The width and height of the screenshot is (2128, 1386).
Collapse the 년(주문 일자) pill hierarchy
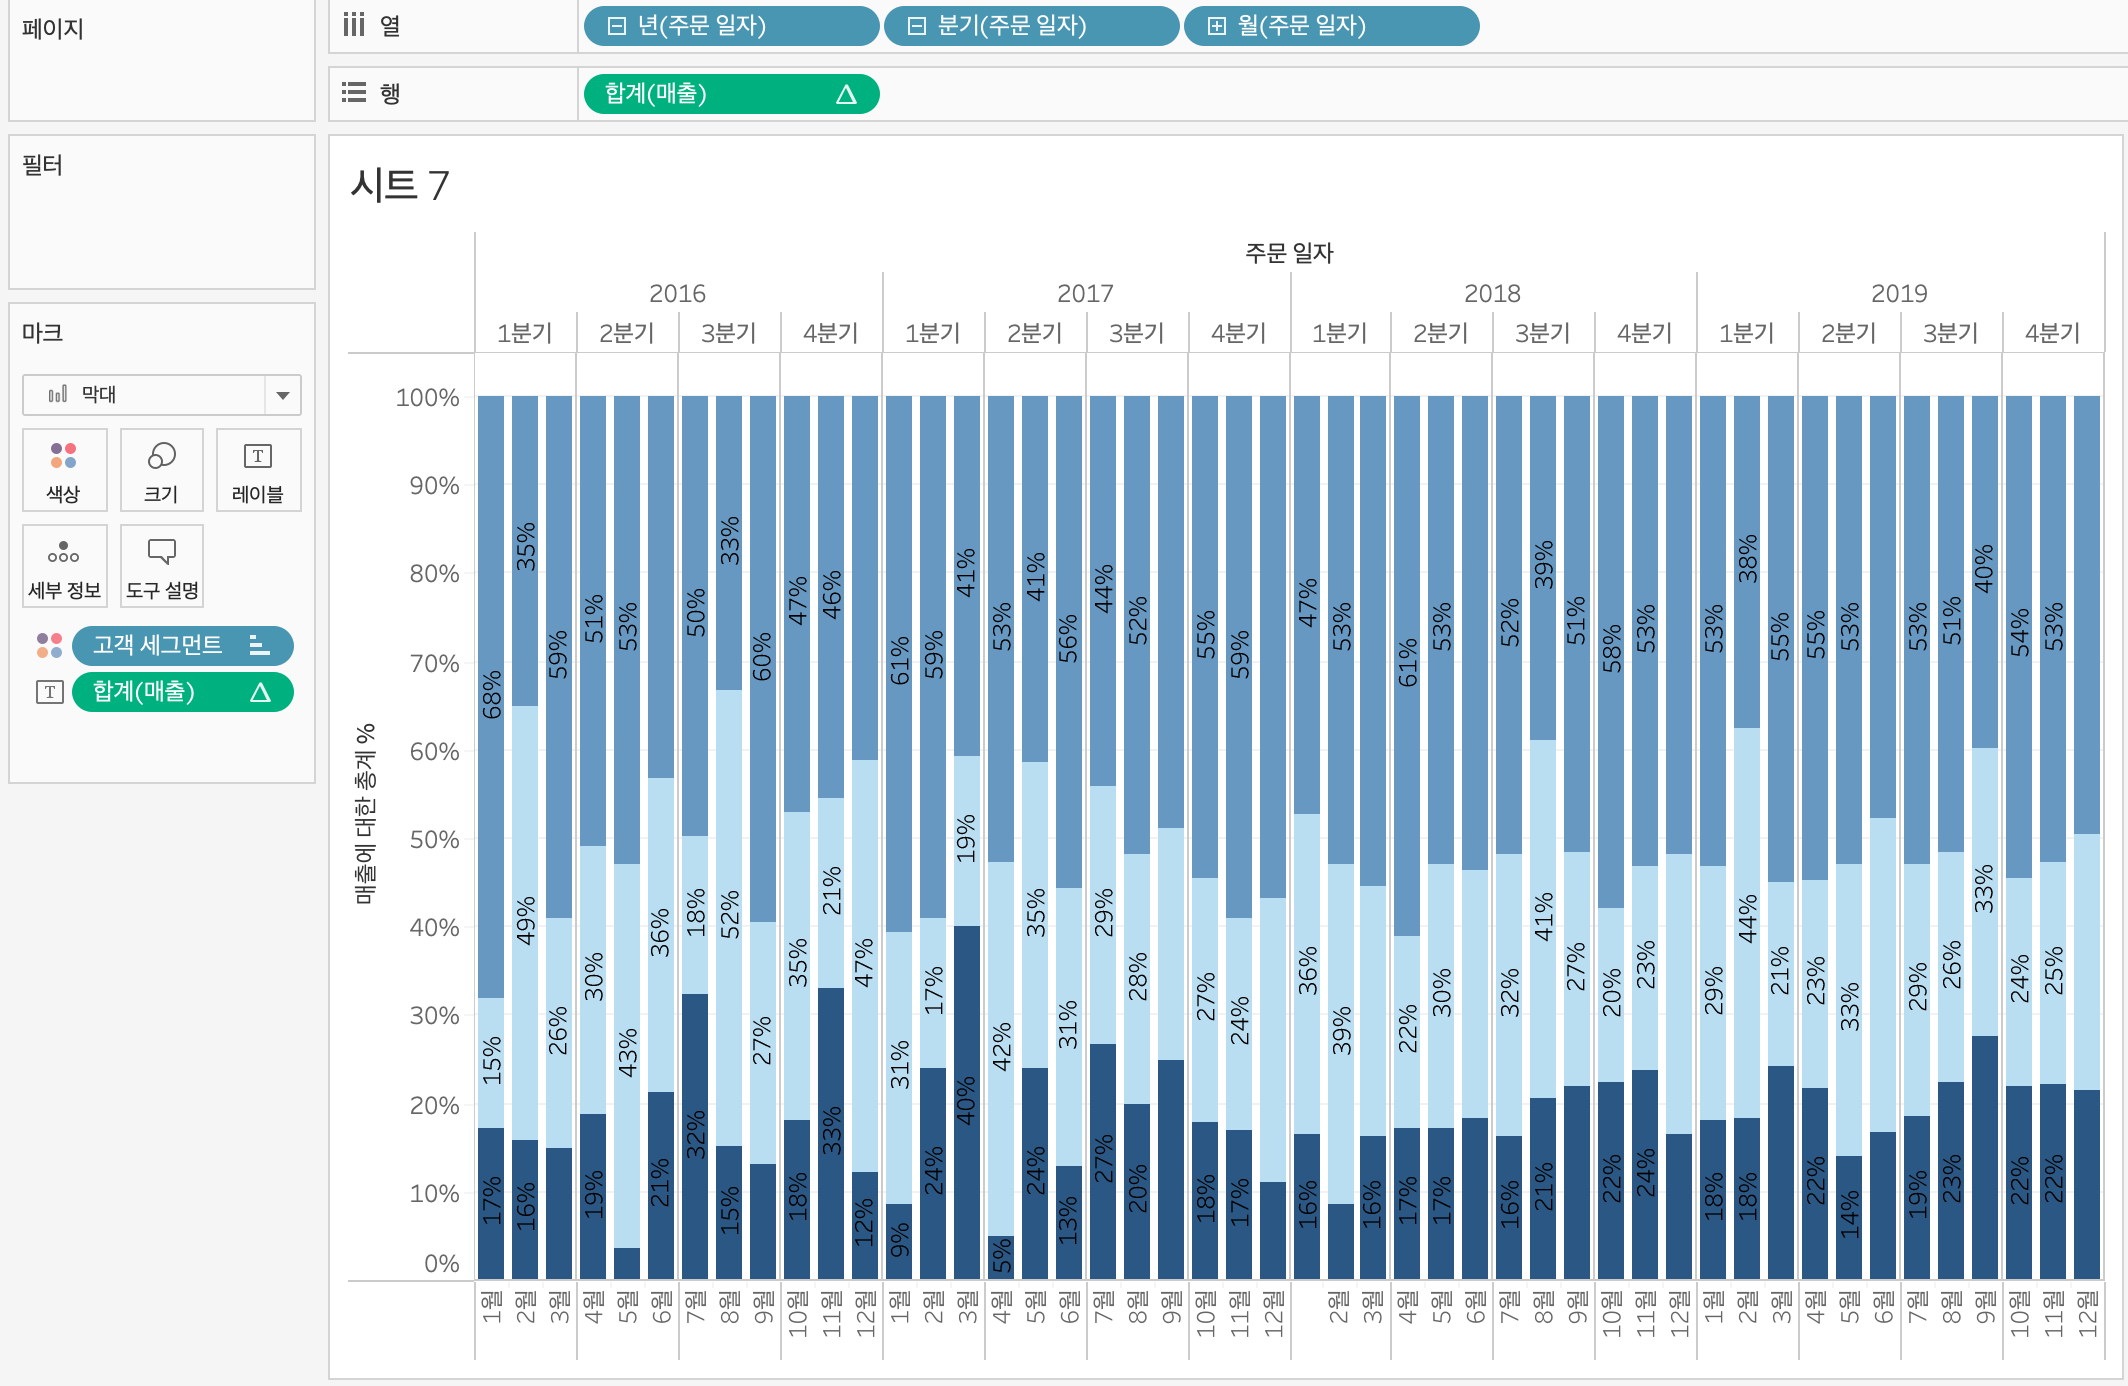pyautogui.click(x=617, y=26)
